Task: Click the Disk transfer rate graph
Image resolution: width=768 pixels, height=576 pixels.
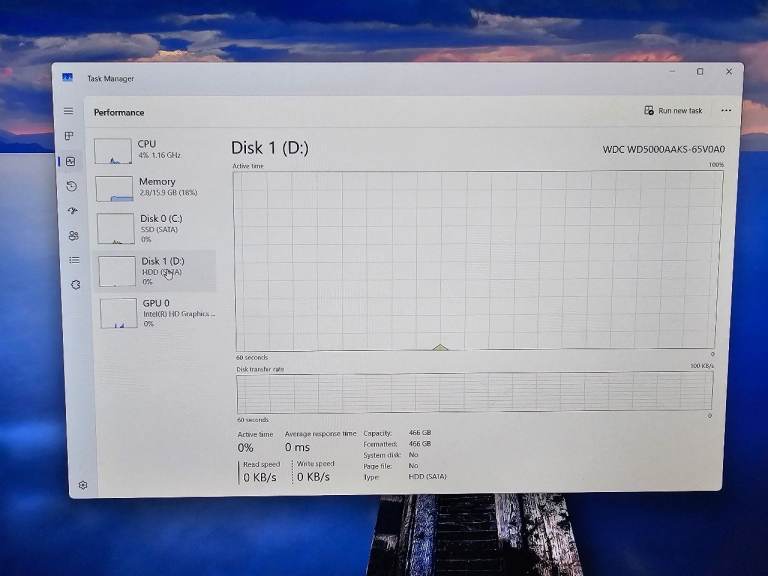Action: [x=474, y=392]
